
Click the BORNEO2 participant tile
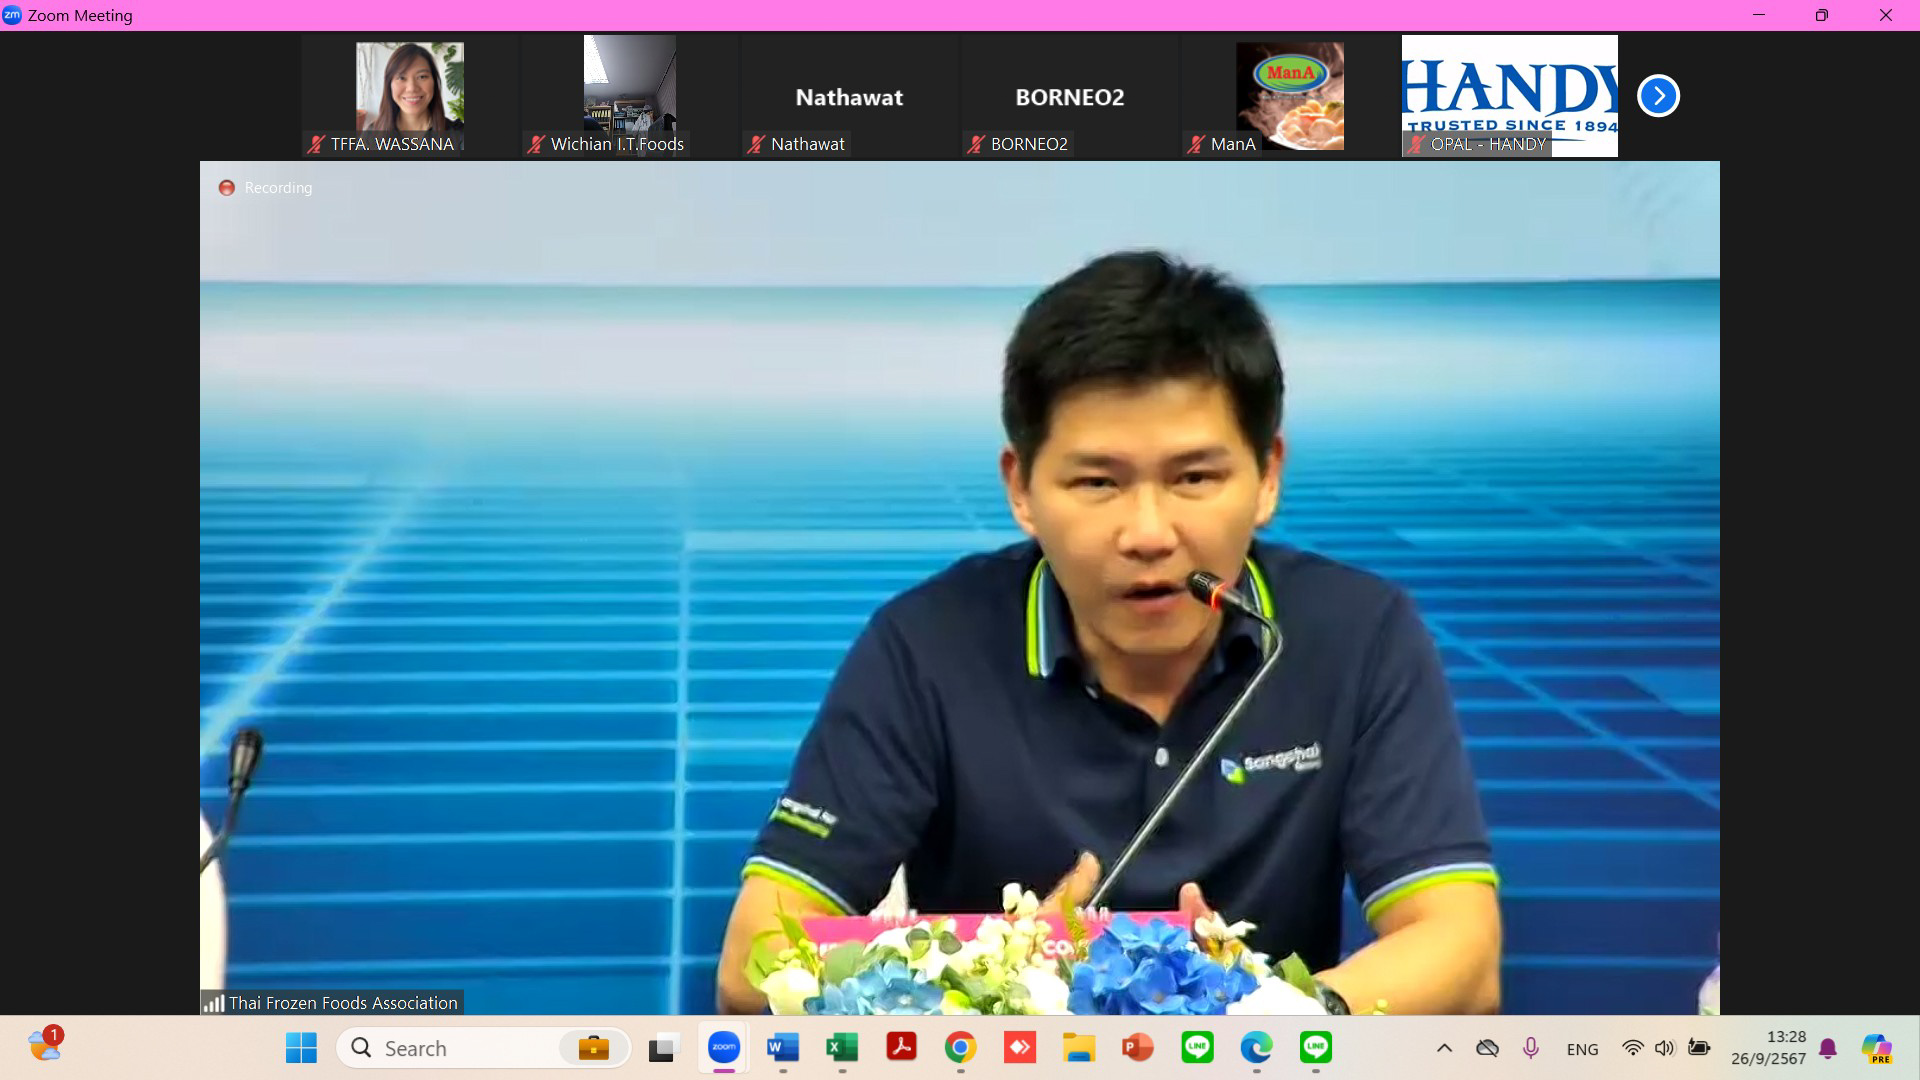click(1069, 97)
